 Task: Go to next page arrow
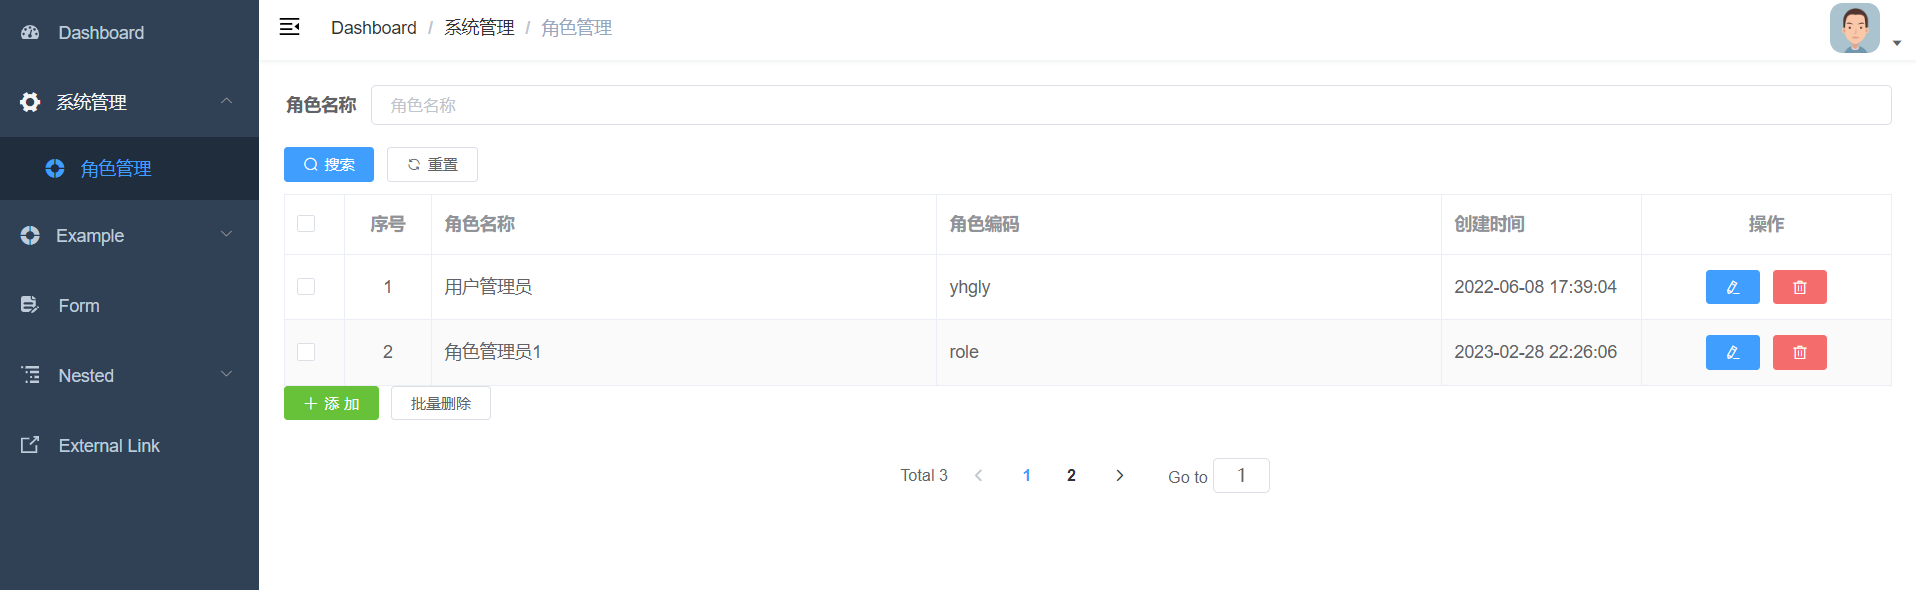pyautogui.click(x=1119, y=475)
